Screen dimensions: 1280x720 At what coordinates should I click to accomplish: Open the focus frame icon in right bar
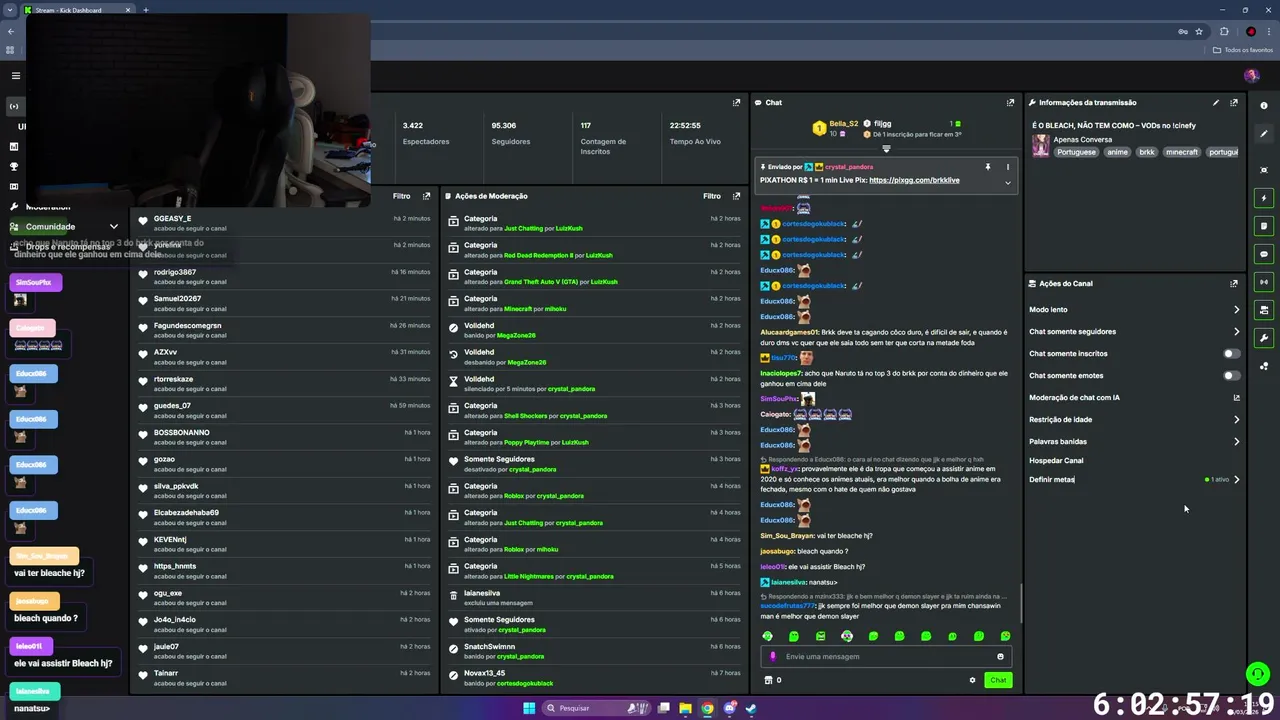click(x=1264, y=170)
